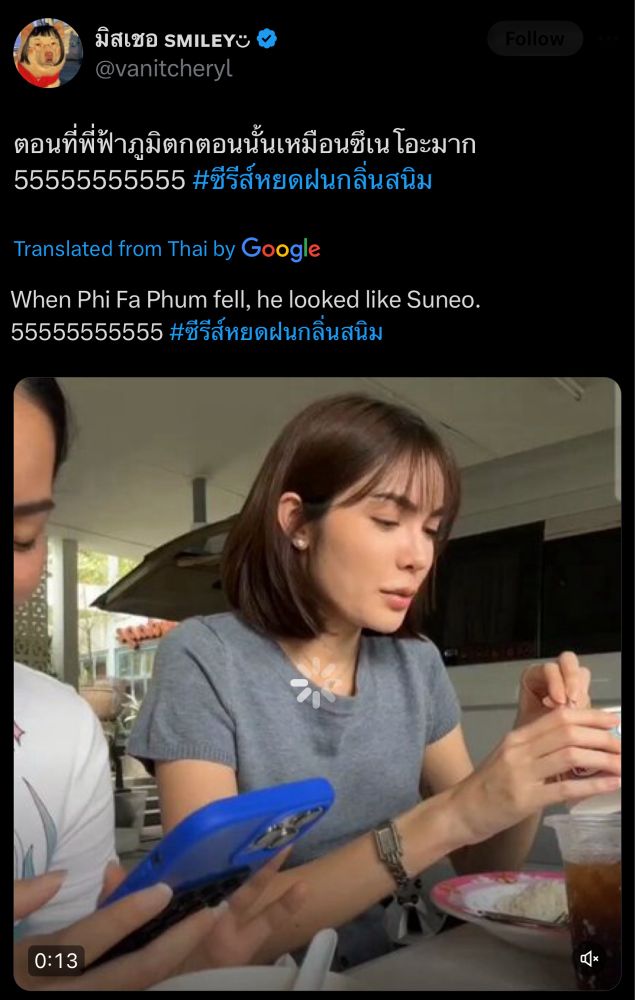Open the profile avatar picture

(48, 53)
